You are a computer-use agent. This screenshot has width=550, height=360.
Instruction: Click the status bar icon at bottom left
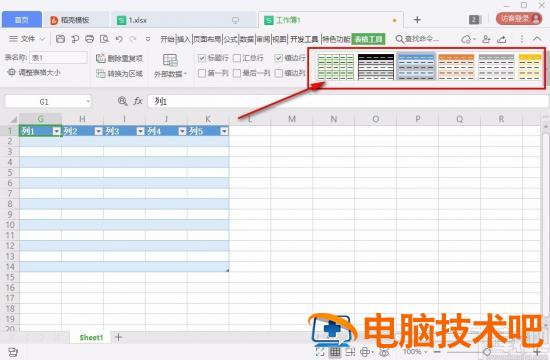13,352
